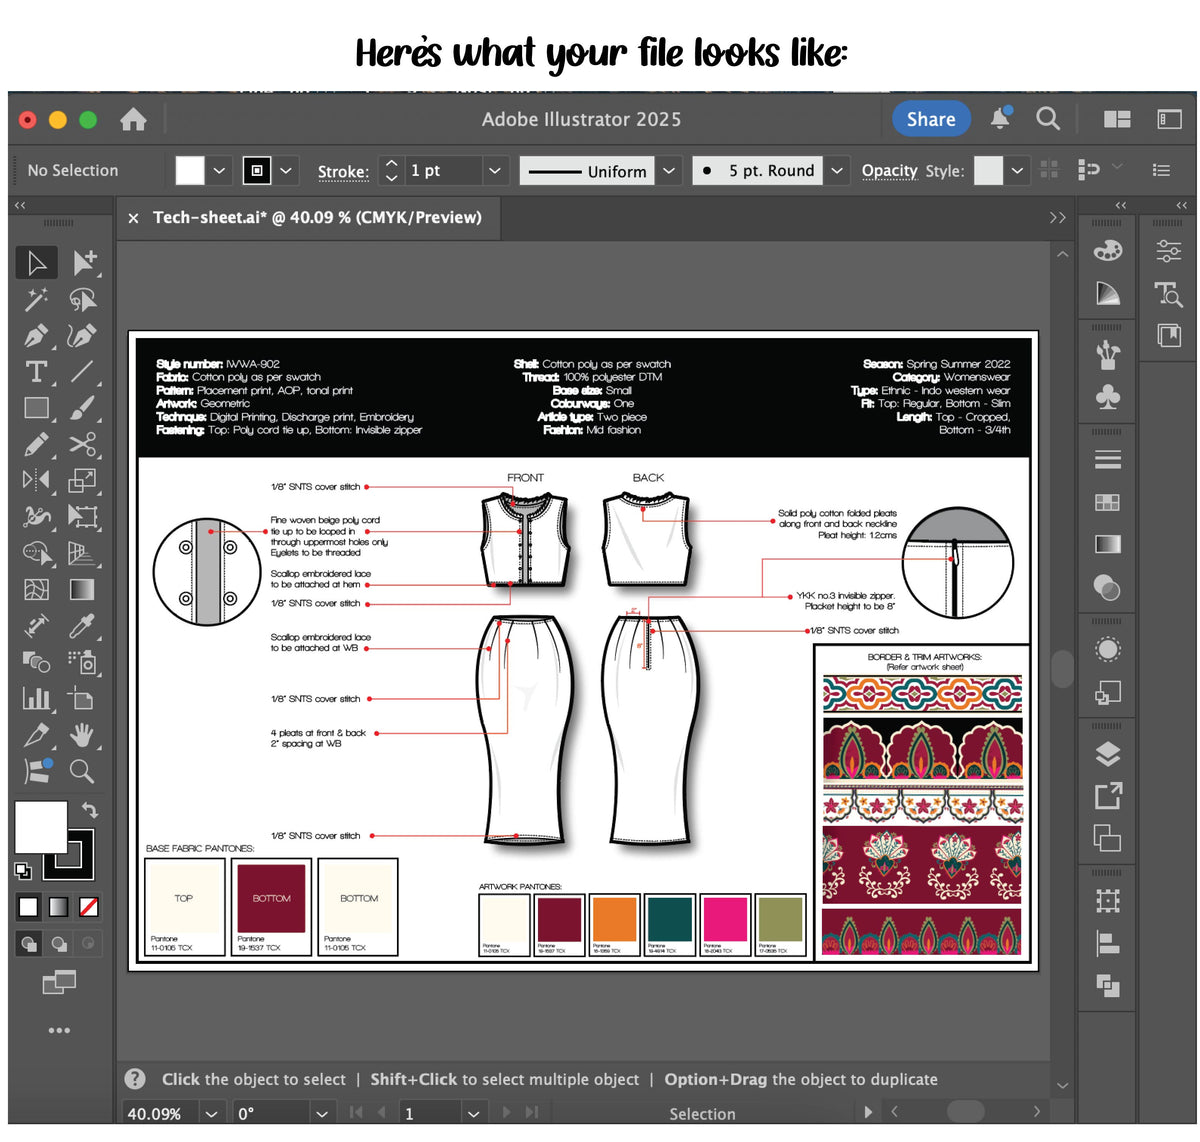Viewport: 1200px width, 1142px height.
Task: Select the Scissors tool
Action: pos(83,444)
